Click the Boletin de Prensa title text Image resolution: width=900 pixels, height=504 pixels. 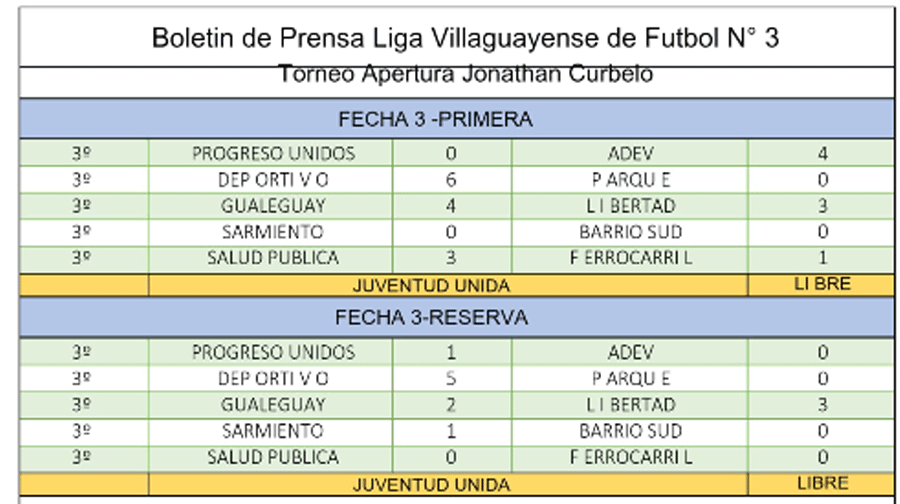pos(465,38)
